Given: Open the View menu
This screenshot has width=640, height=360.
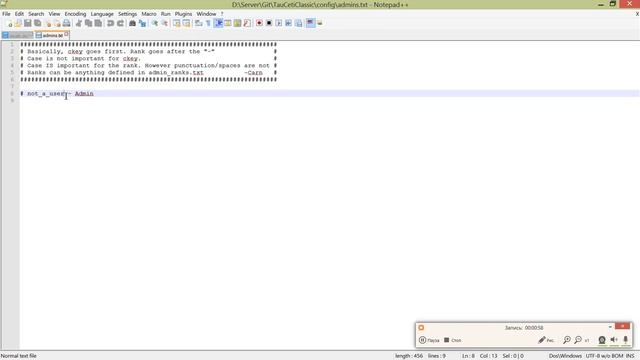Looking at the screenshot, I should click(54, 14).
